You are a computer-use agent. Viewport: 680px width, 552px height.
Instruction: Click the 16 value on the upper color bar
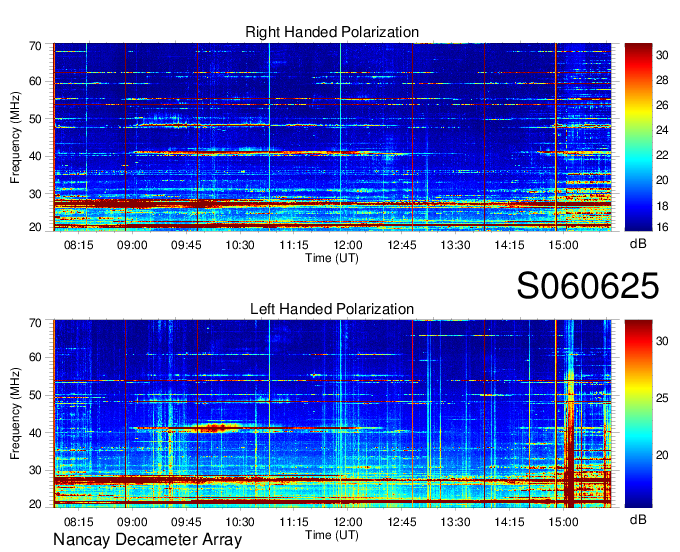coord(662,226)
